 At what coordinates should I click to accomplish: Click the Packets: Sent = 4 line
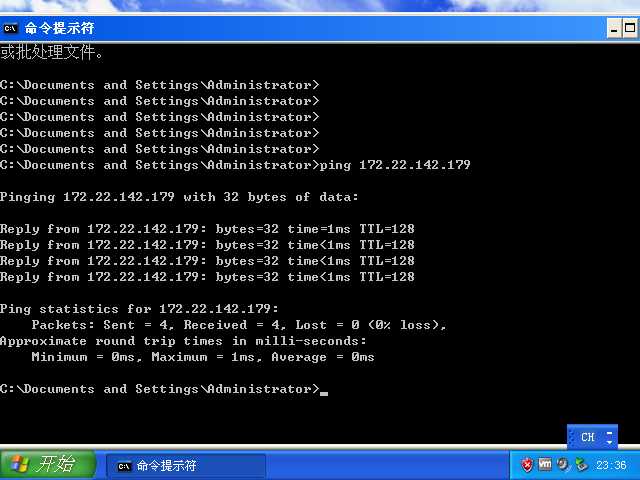tap(239, 325)
